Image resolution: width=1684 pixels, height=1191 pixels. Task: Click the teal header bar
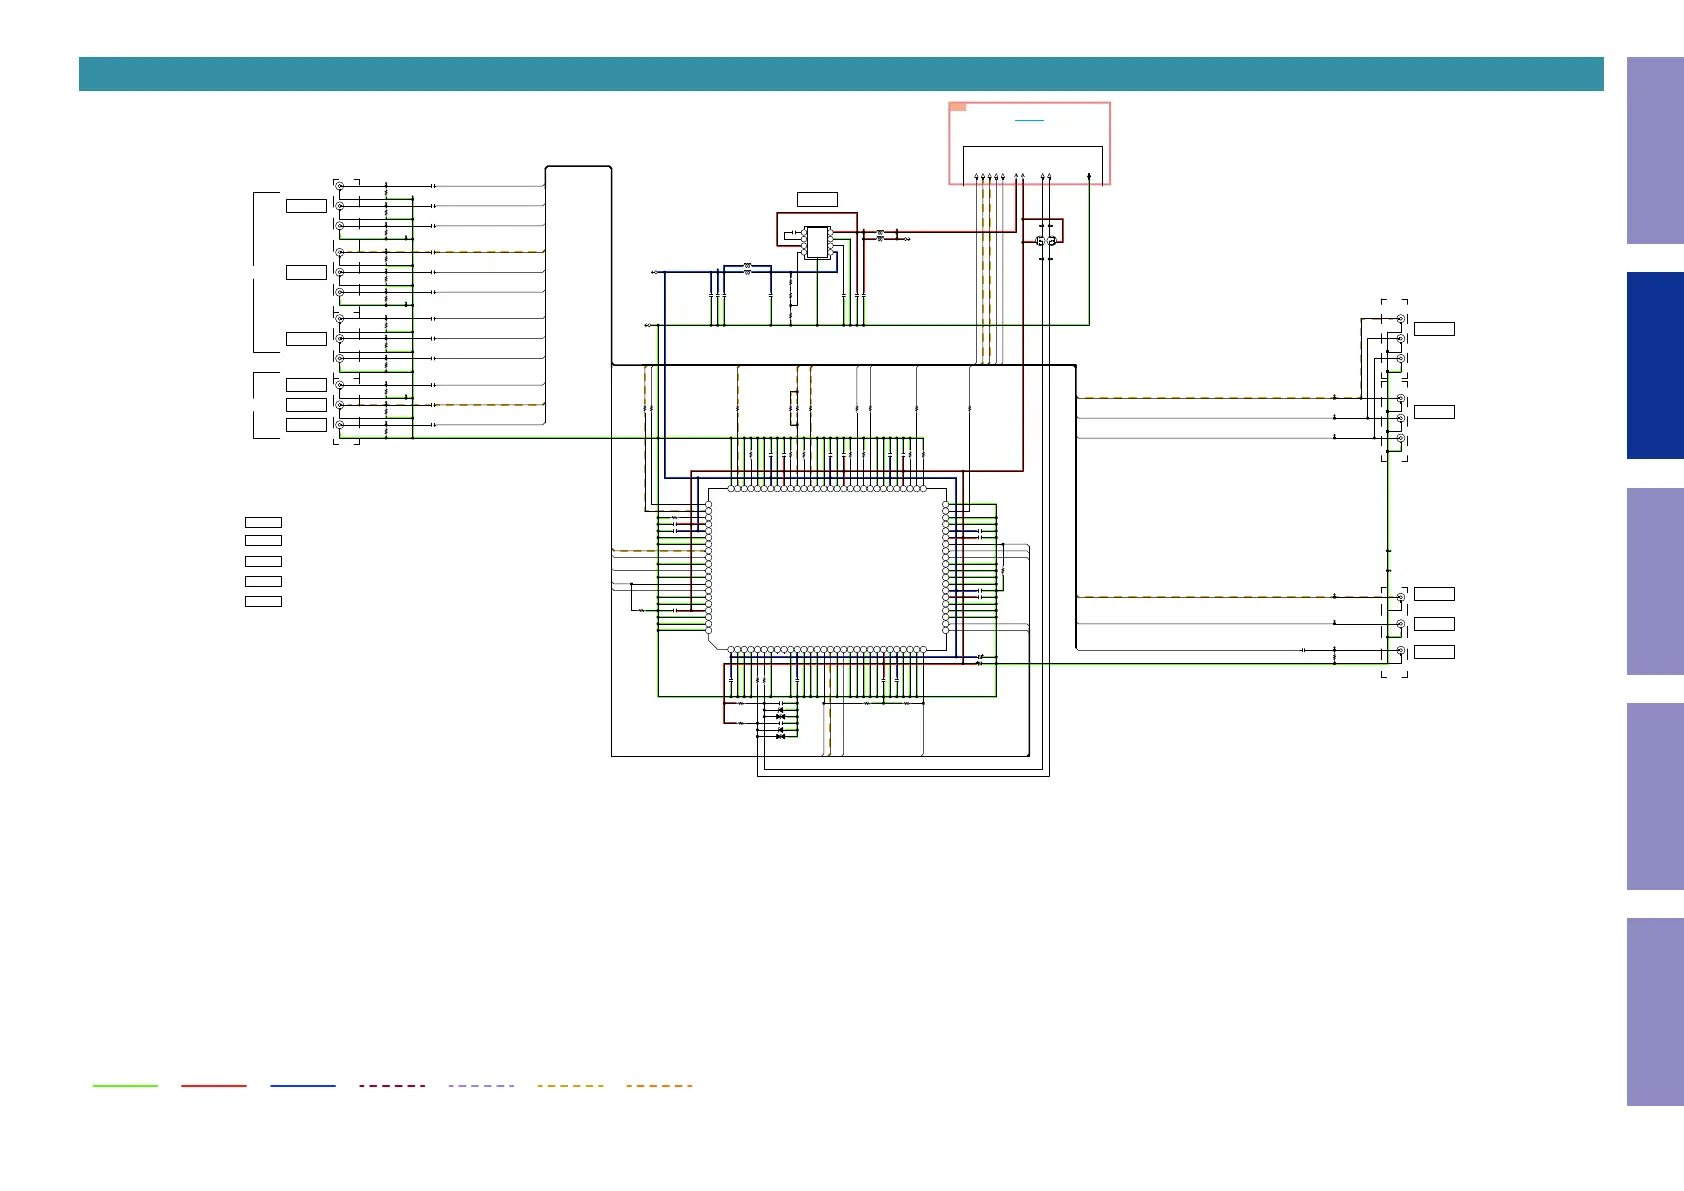(x=840, y=74)
